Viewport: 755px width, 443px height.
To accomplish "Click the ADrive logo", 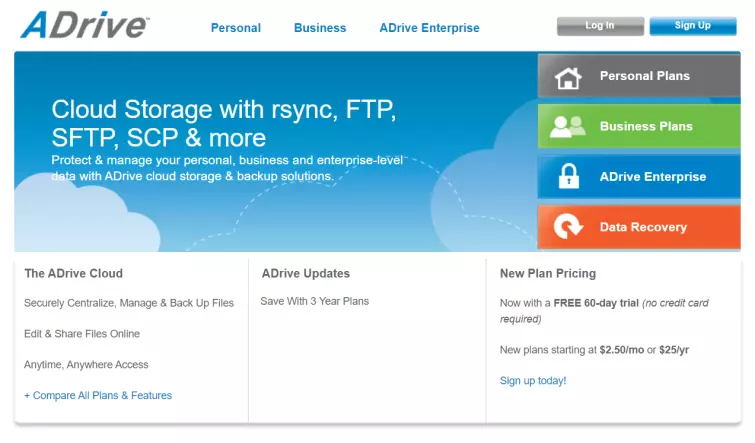I will coord(84,25).
